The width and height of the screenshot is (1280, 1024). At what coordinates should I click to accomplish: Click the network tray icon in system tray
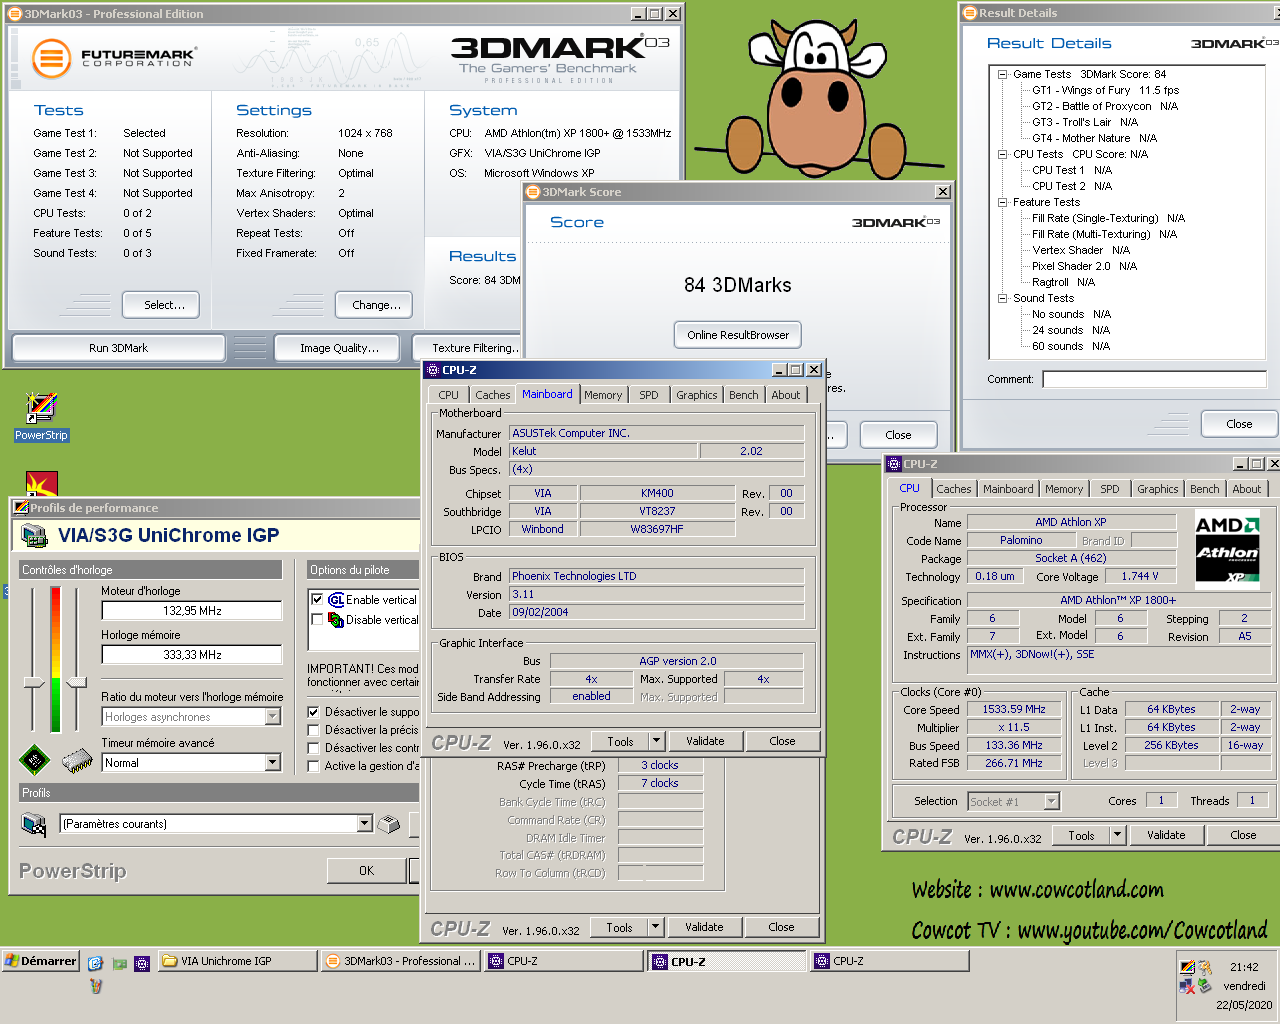tap(1187, 987)
